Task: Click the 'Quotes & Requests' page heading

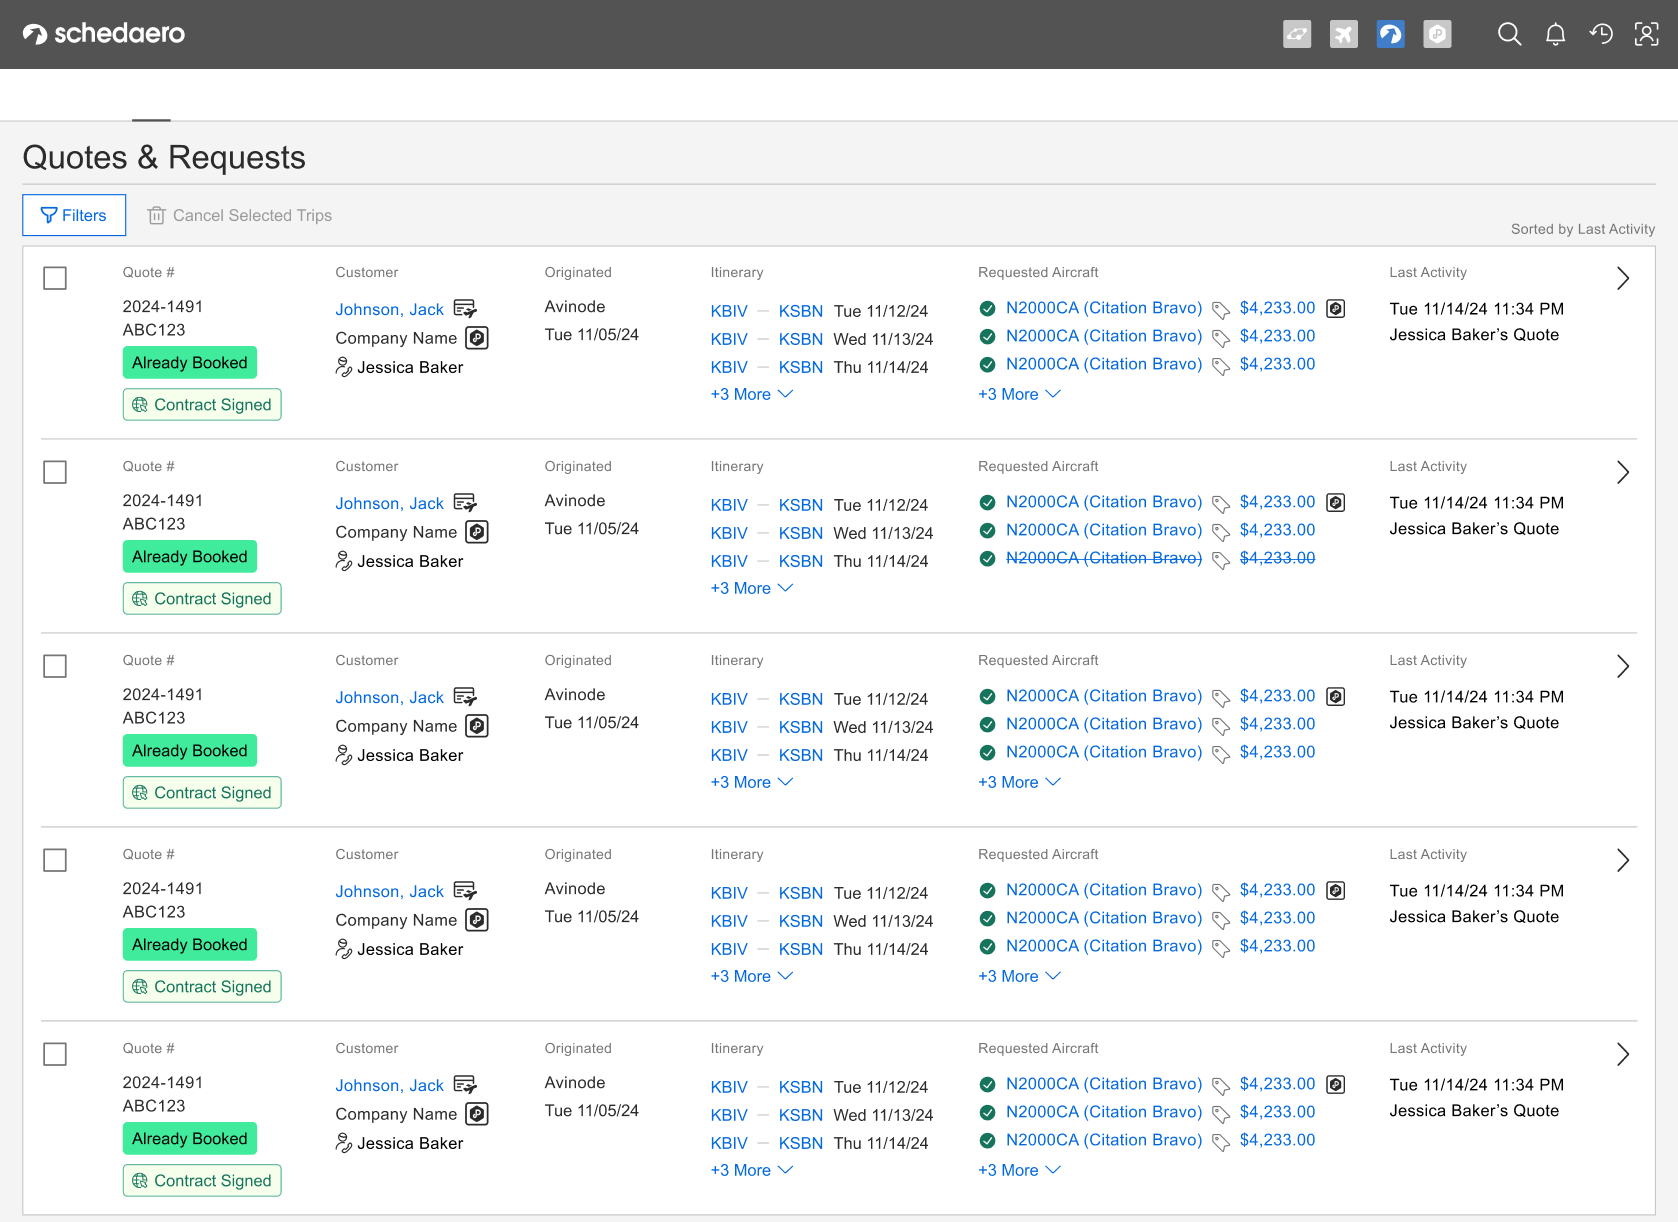Action: coord(164,157)
